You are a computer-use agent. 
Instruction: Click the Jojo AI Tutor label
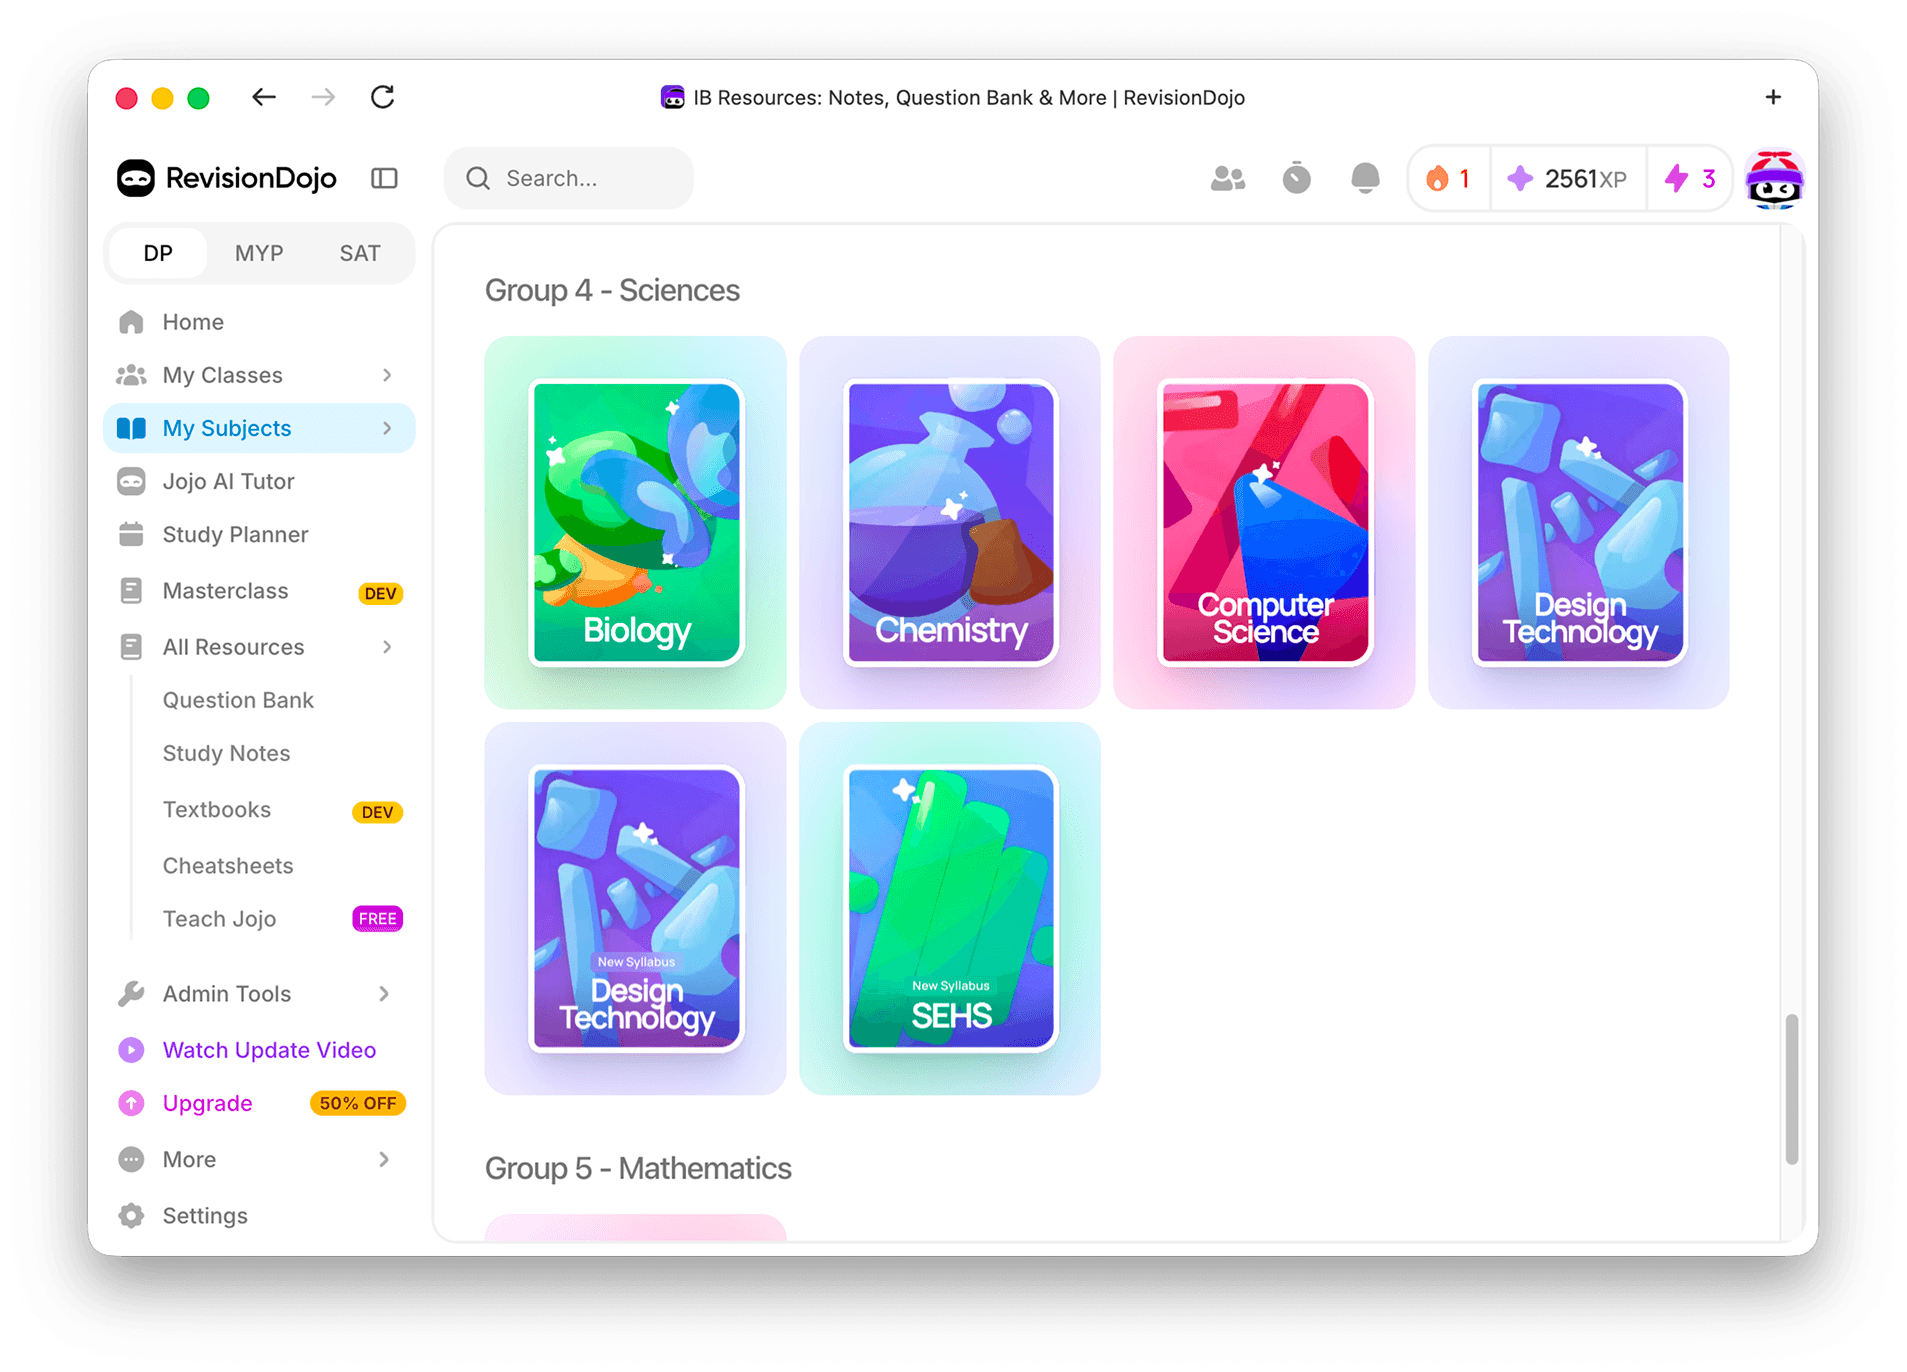(x=228, y=481)
